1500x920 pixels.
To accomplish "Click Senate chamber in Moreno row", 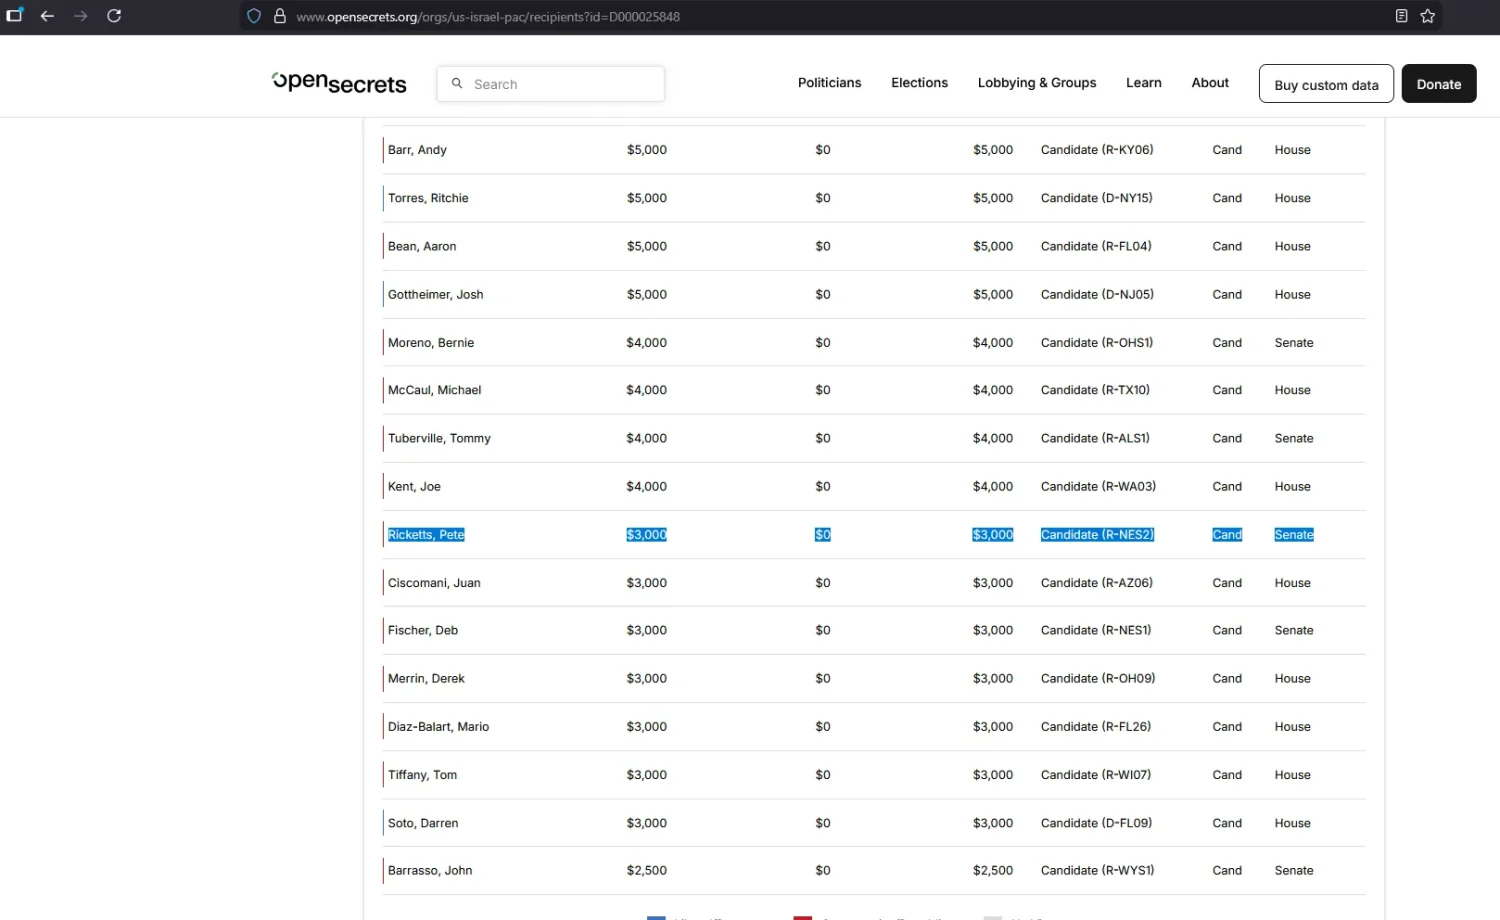I will [x=1294, y=342].
